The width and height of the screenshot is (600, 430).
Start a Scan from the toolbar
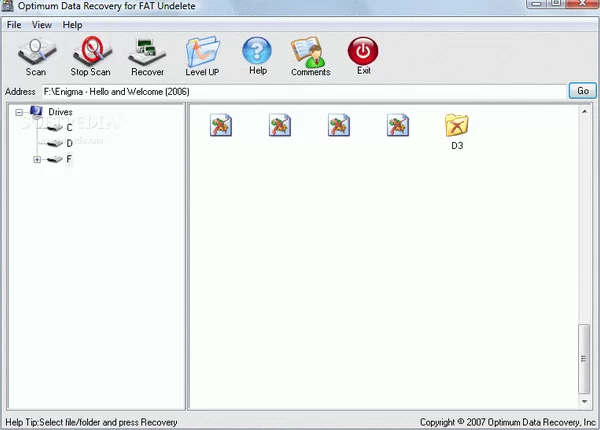[x=37, y=57]
